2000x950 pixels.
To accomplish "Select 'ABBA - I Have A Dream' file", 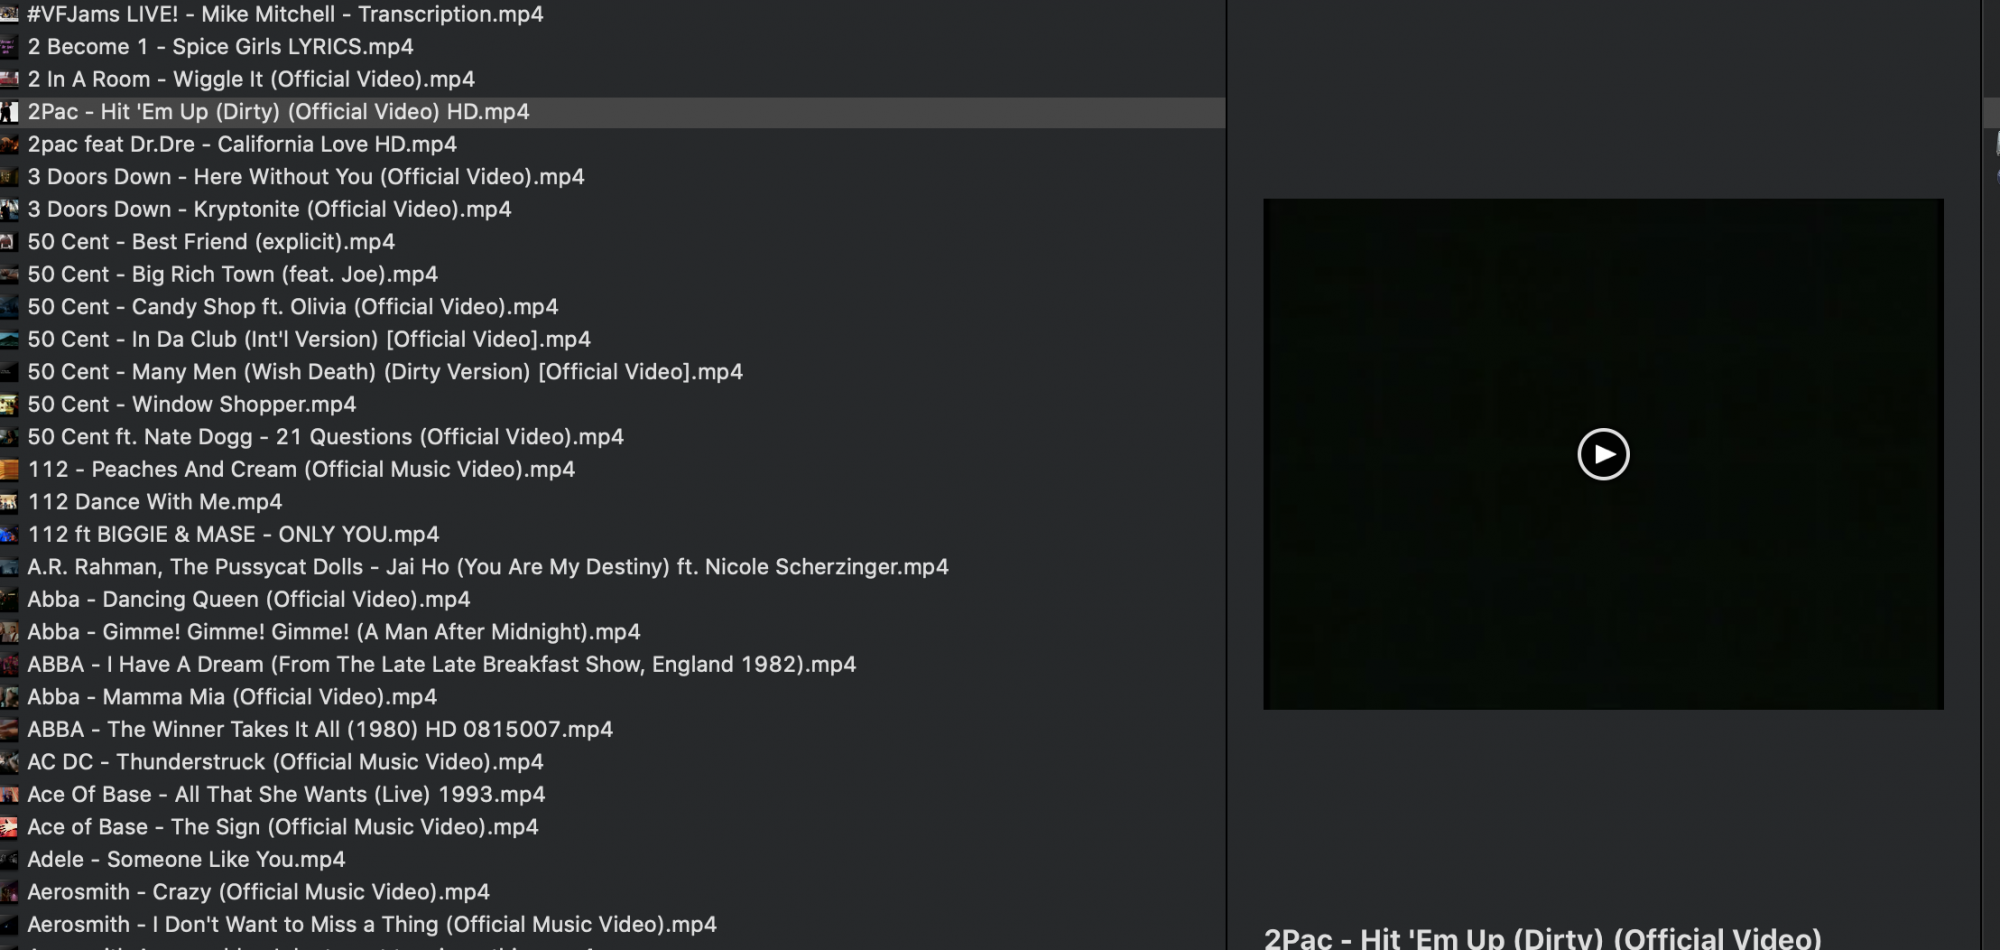I will 442,664.
